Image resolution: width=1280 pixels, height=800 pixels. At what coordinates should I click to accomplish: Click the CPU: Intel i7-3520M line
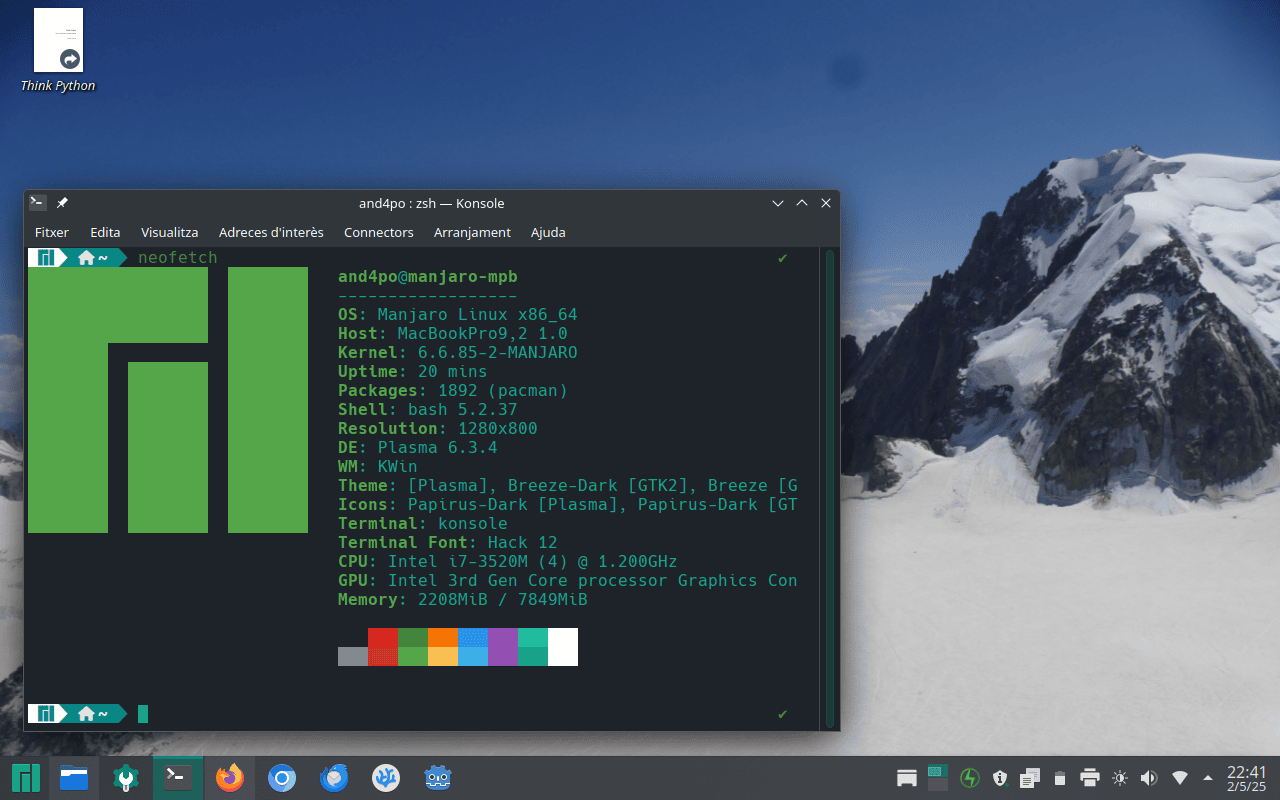[x=508, y=562]
